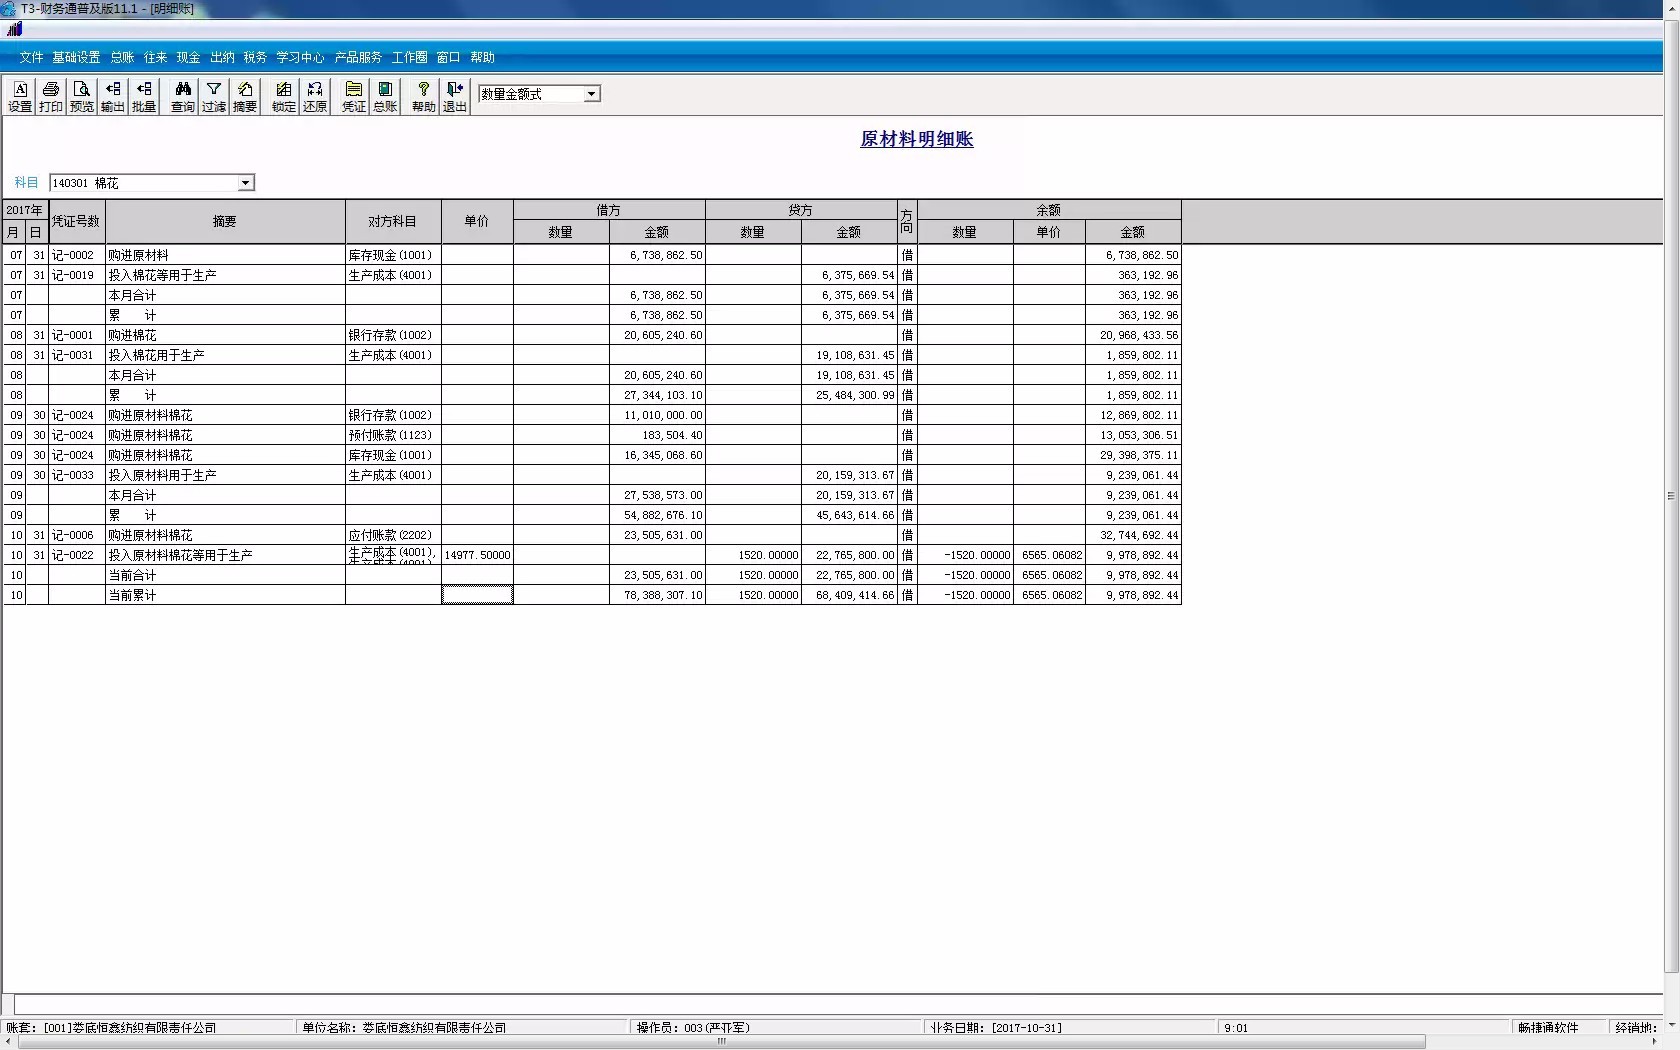Click the 摘要 (Summary) toolbar icon
The width and height of the screenshot is (1680, 1050).
245,97
